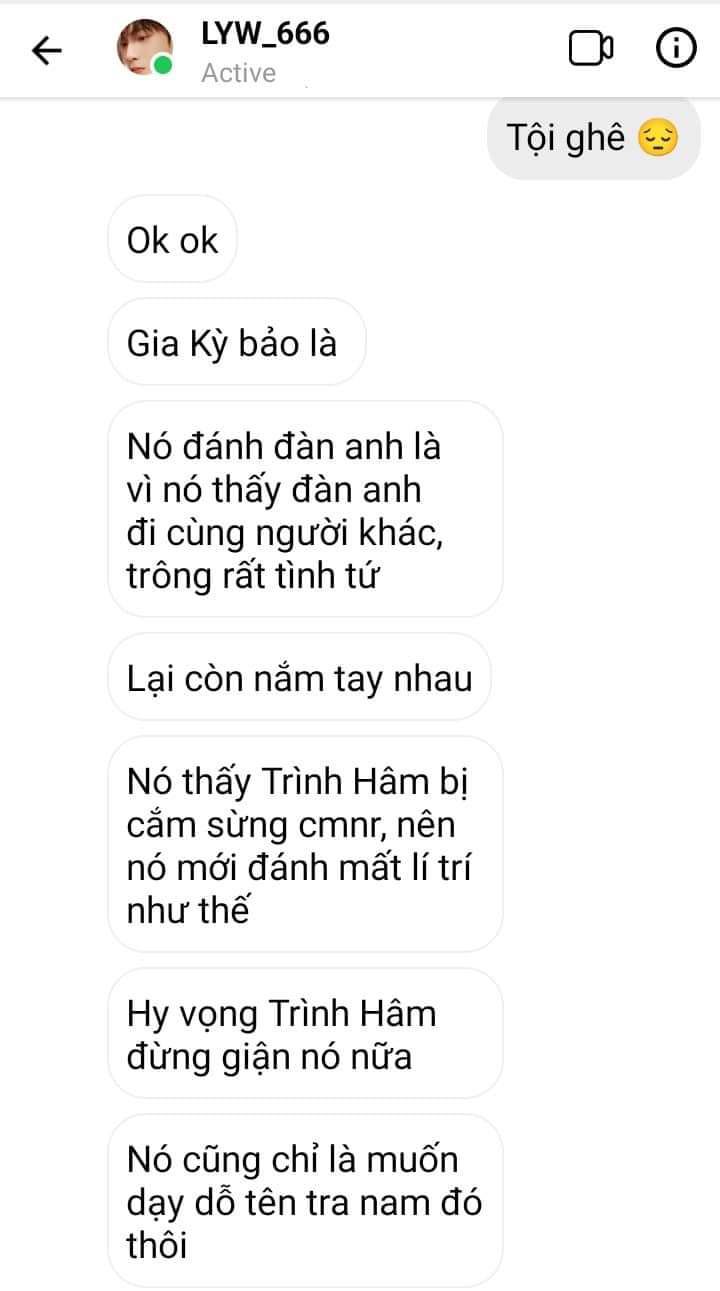The image size is (720, 1291).
Task: Tap the 'thôi' word in last message
Action: point(158,1245)
